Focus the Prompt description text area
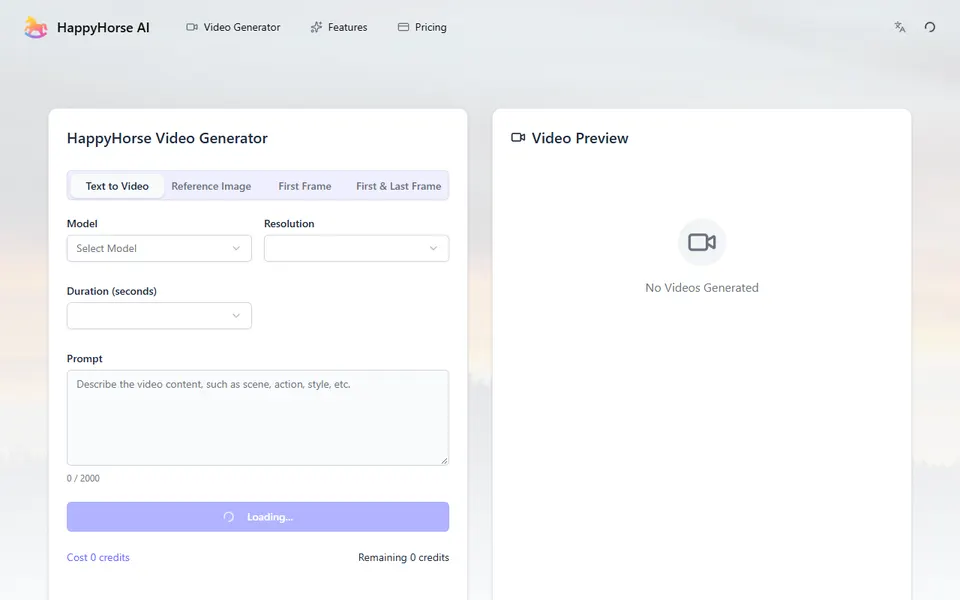The height and width of the screenshot is (600, 960). [258, 418]
